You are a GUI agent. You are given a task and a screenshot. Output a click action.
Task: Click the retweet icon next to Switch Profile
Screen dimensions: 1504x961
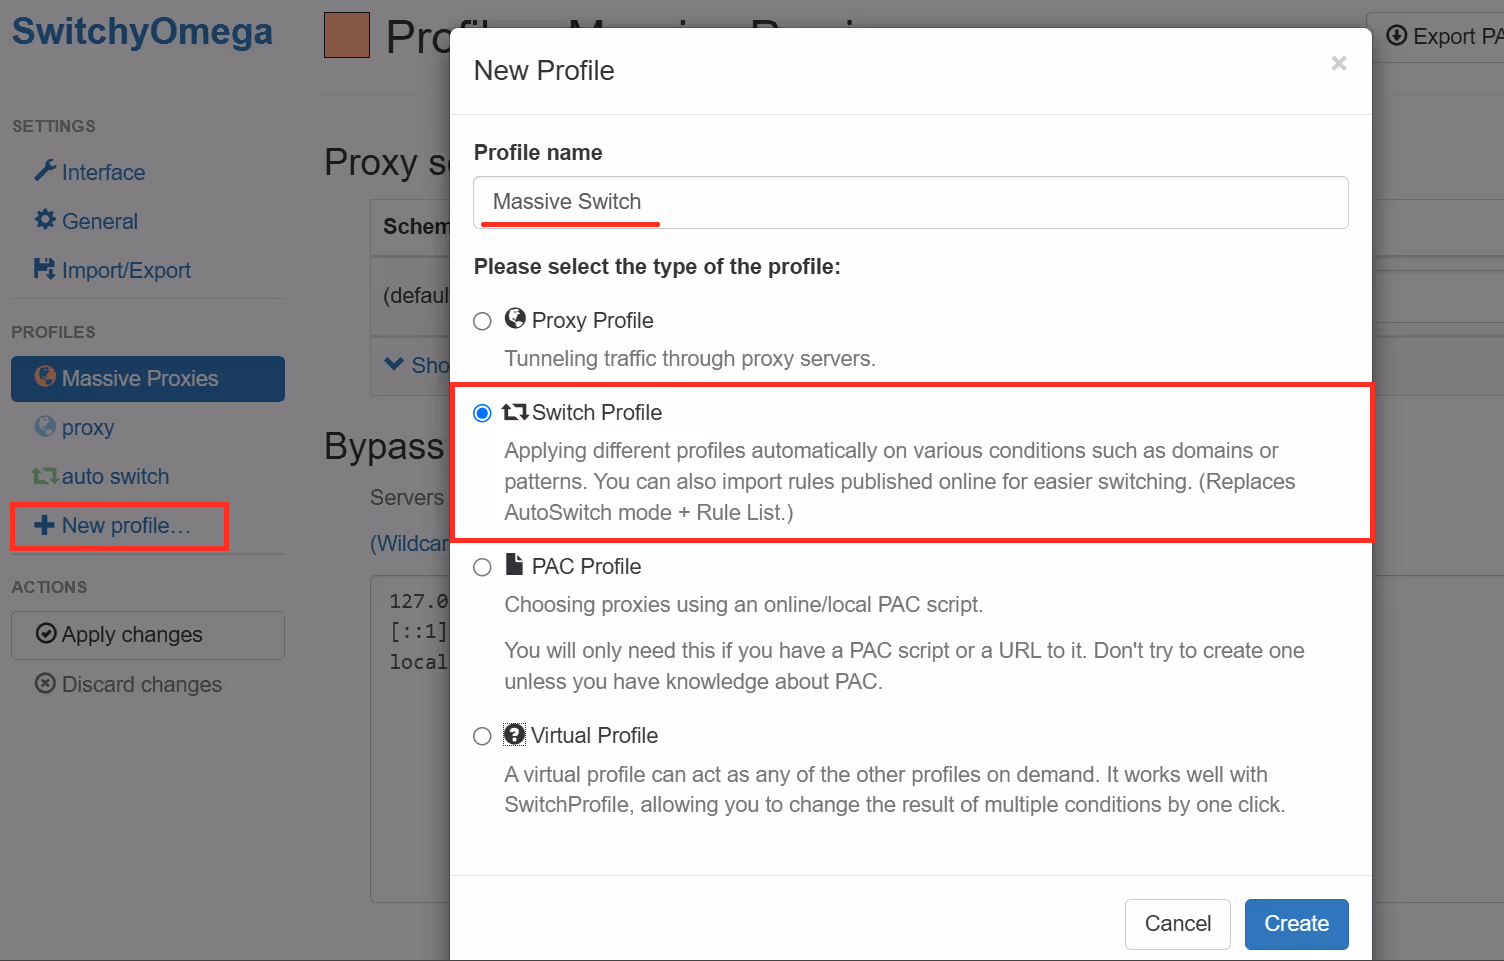(x=515, y=411)
